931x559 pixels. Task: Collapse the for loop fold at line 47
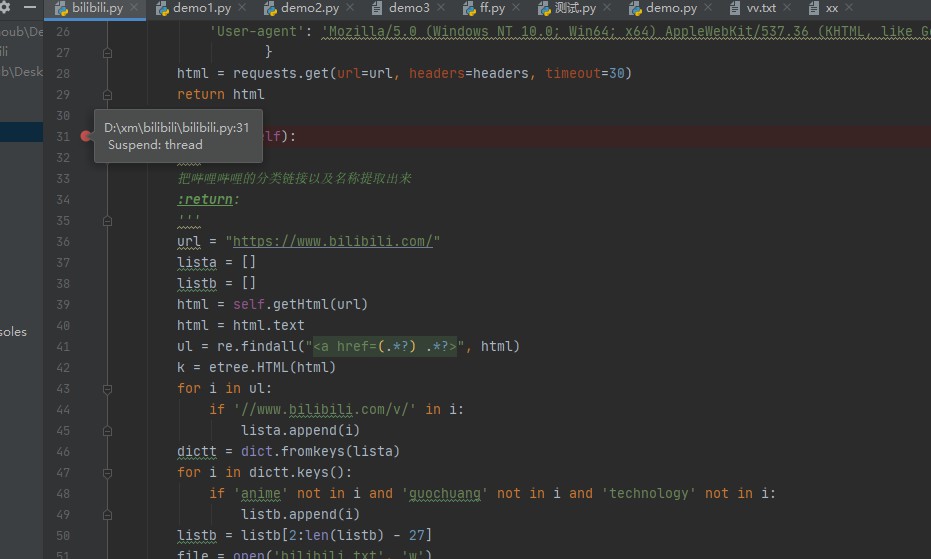point(107,473)
